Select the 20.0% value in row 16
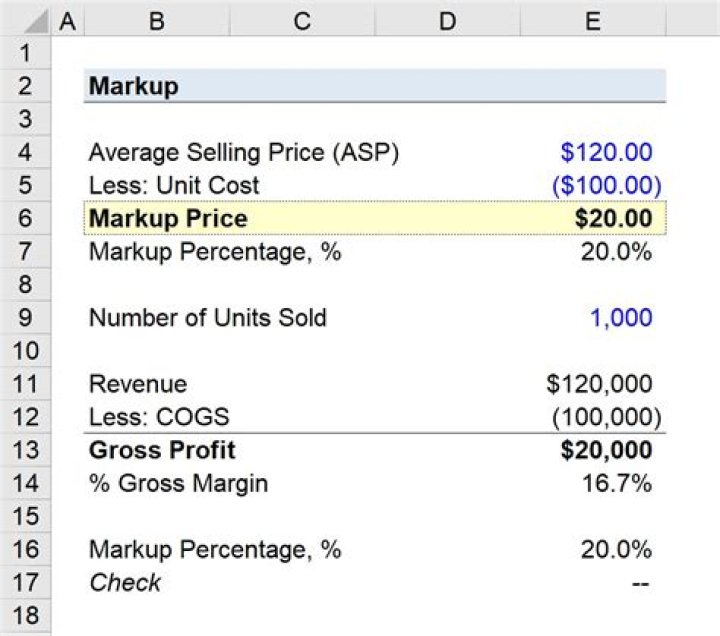This screenshot has width=720, height=636. click(x=616, y=550)
